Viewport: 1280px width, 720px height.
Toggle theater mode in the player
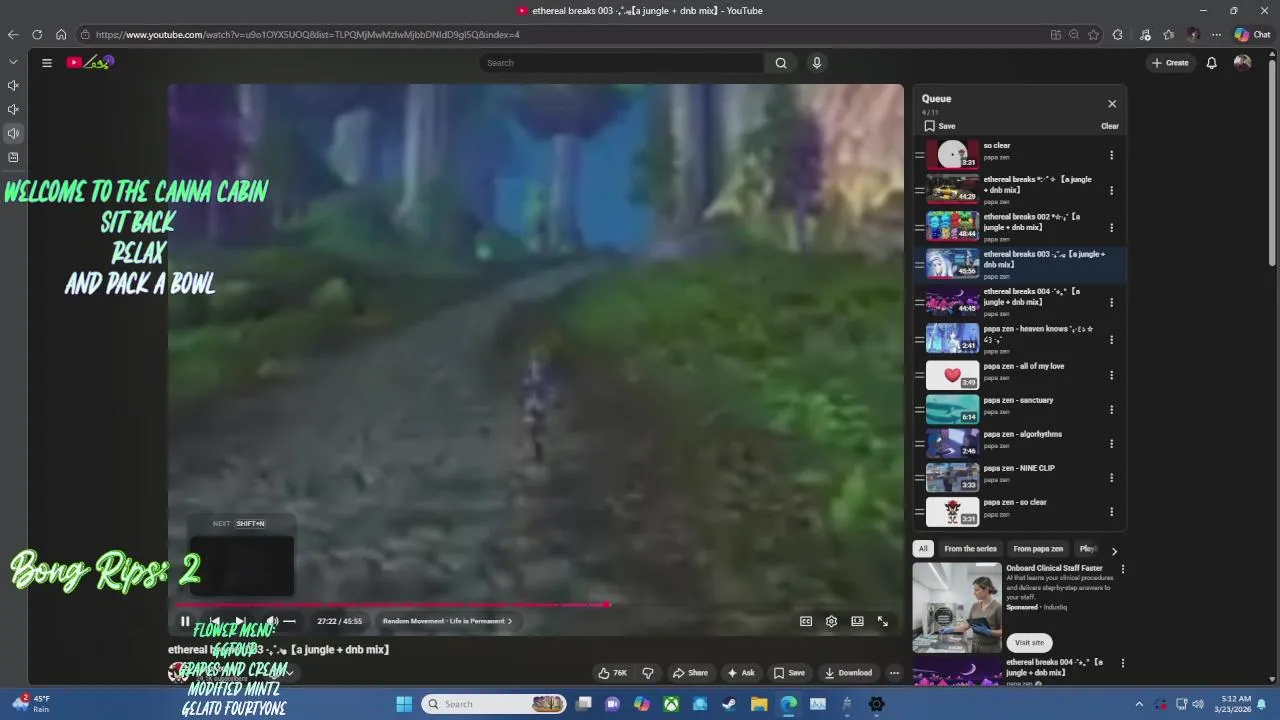point(857,621)
